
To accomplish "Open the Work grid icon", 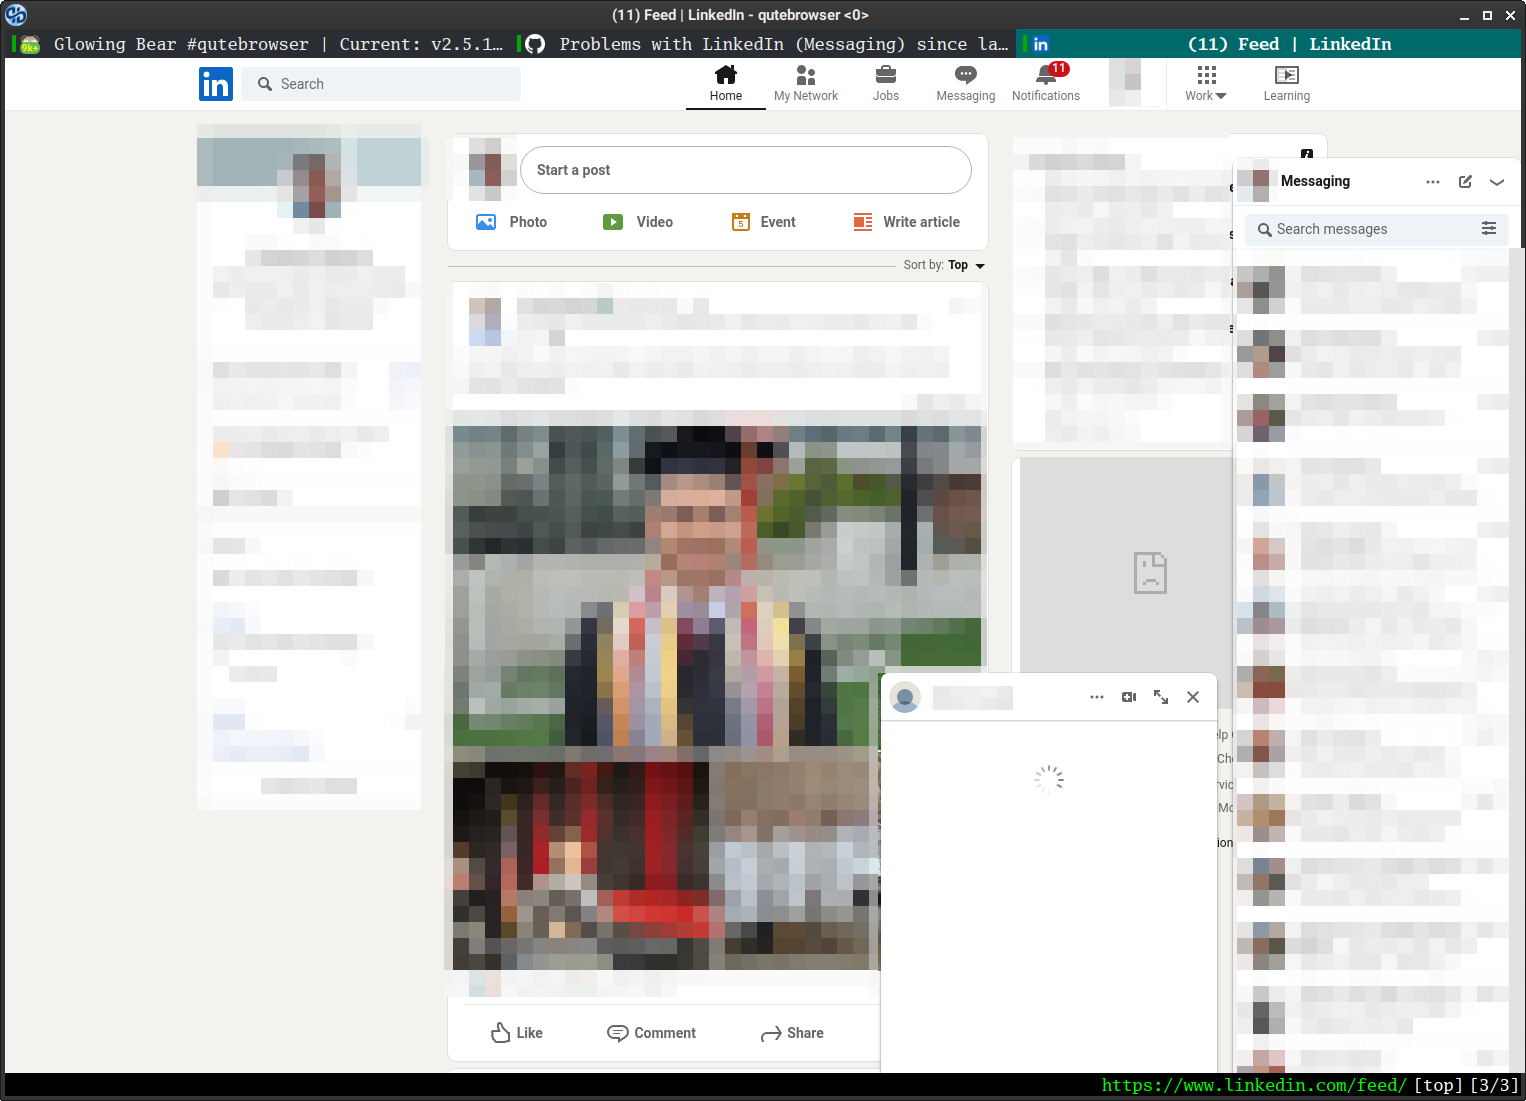I will 1205,82.
